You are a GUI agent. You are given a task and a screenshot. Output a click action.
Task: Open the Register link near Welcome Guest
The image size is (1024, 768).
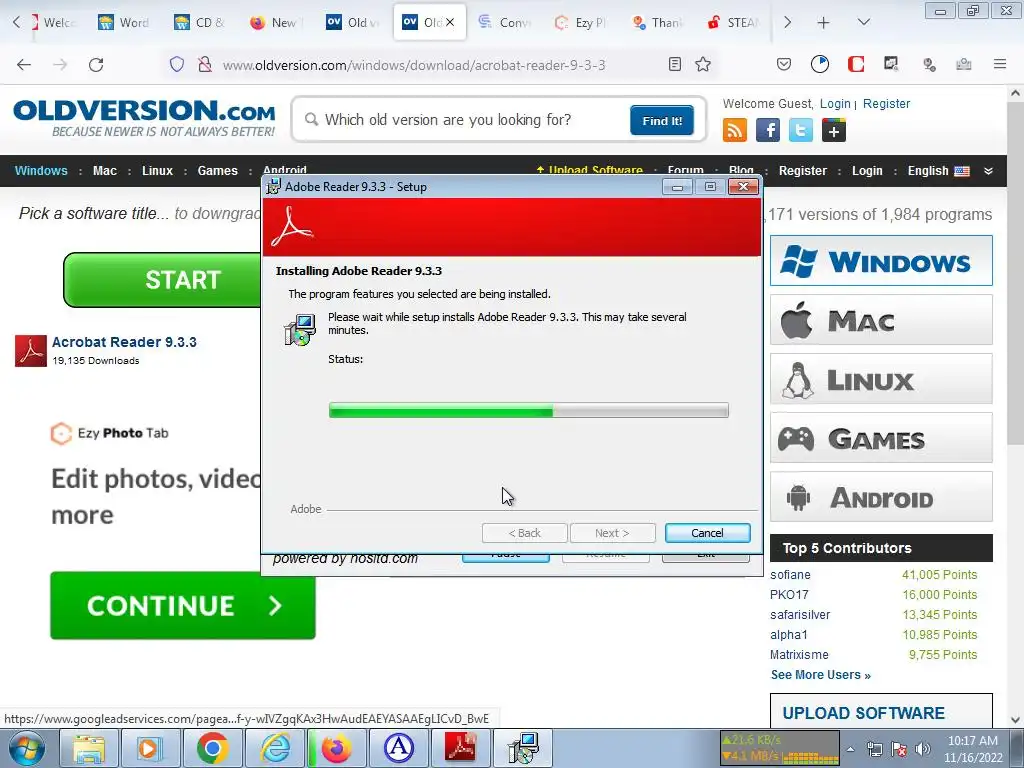[886, 104]
